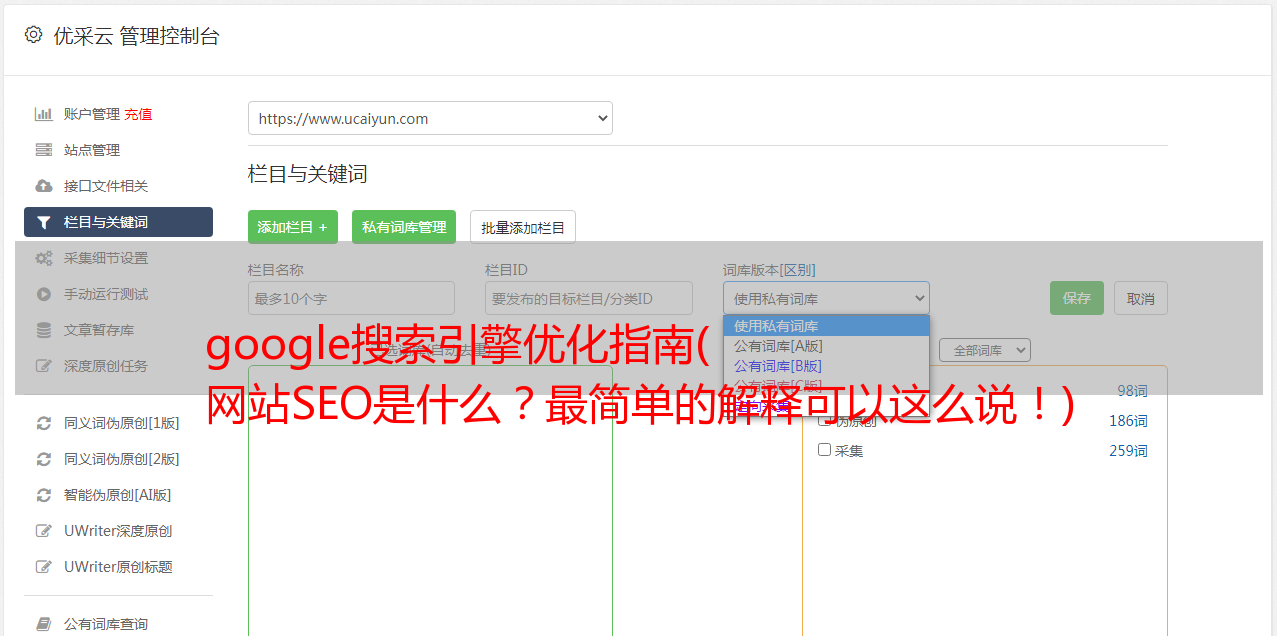The height and width of the screenshot is (636, 1277).
Task: Open 账户管理 menu item
Action: pos(92,114)
